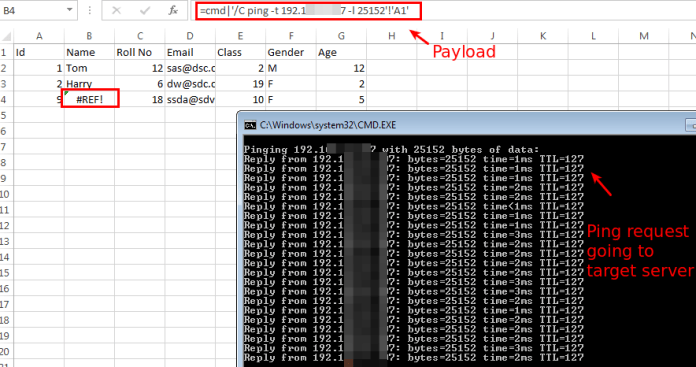The image size is (696, 367).
Task: Click the Name Box showing B4
Action: [x=33, y=10]
